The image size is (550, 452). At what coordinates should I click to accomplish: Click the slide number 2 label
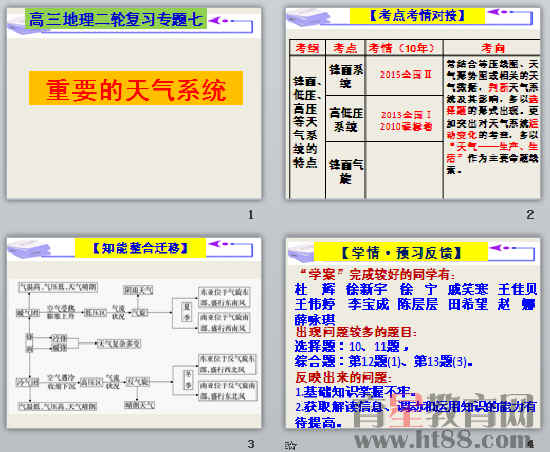click(530, 215)
